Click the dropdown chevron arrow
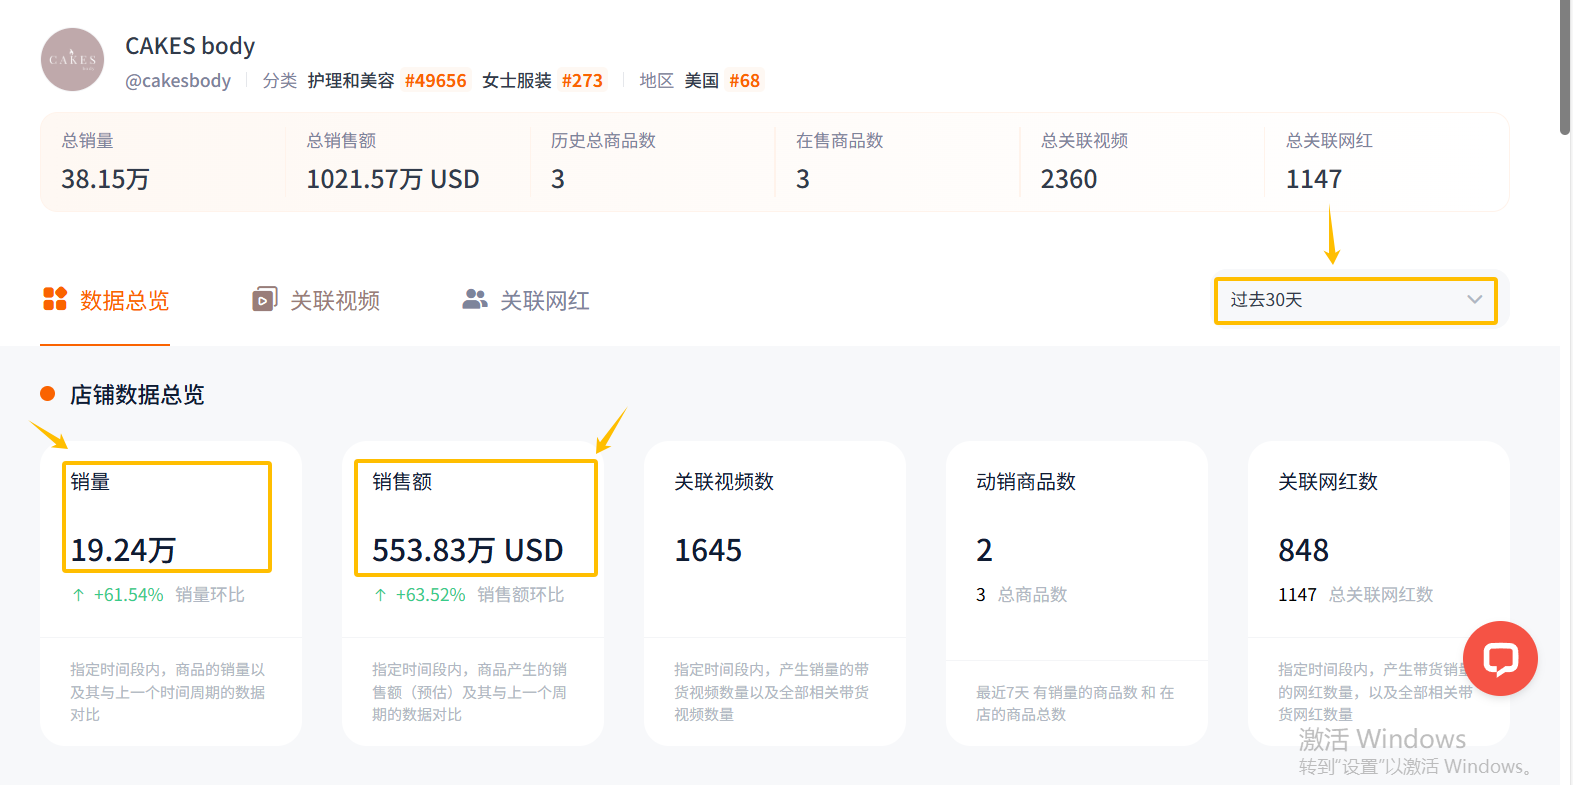This screenshot has width=1573, height=785. tap(1474, 300)
